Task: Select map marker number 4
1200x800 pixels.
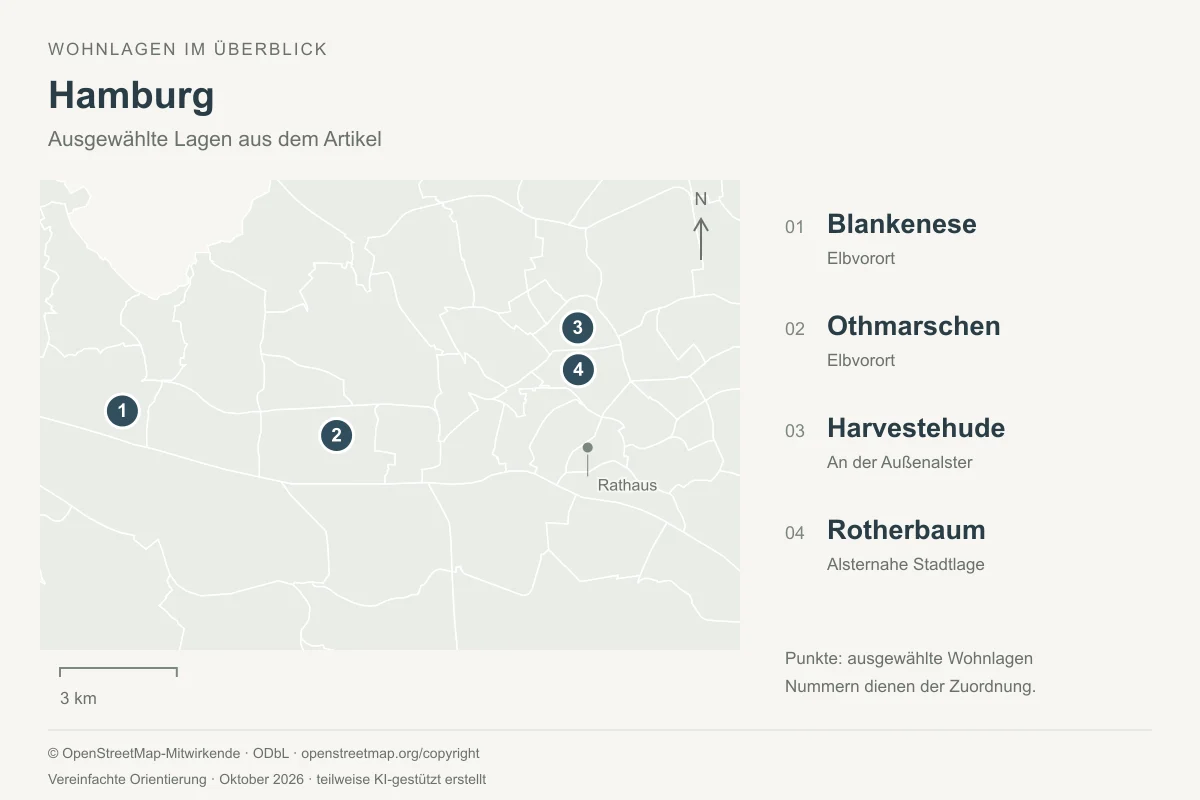Action: click(x=578, y=370)
